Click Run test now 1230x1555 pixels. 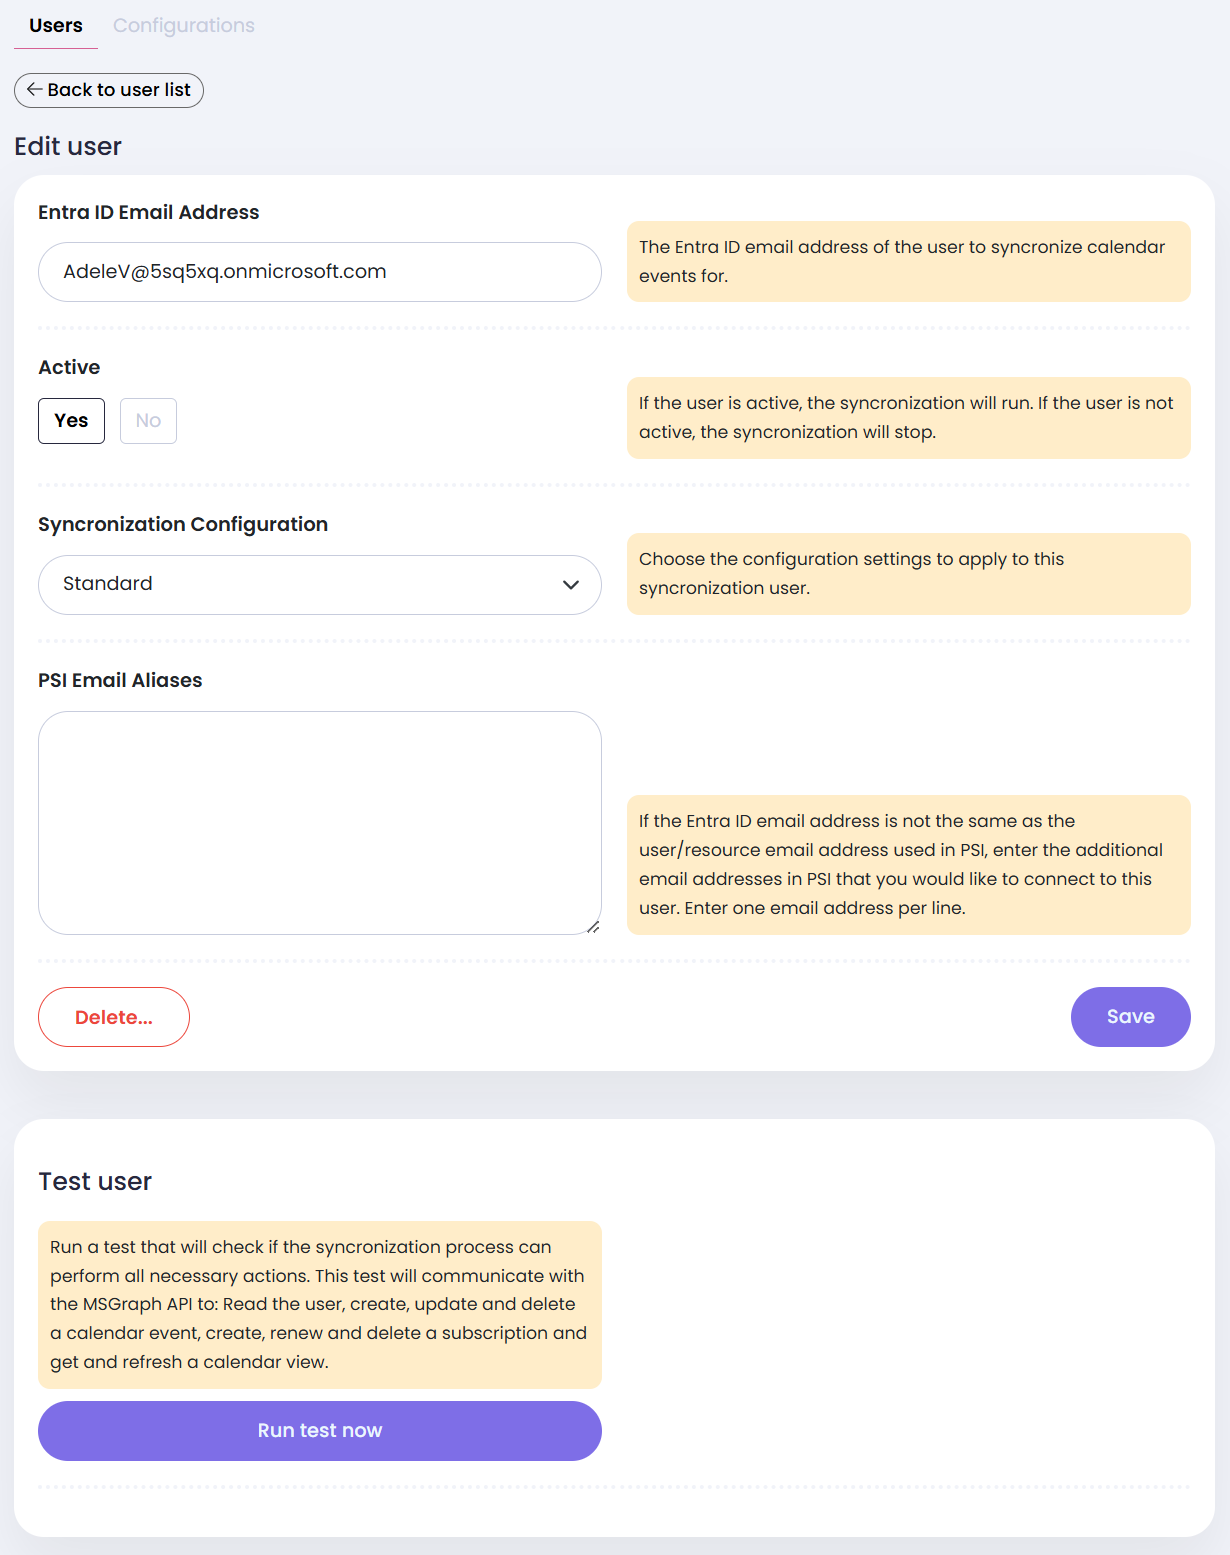click(x=319, y=1431)
